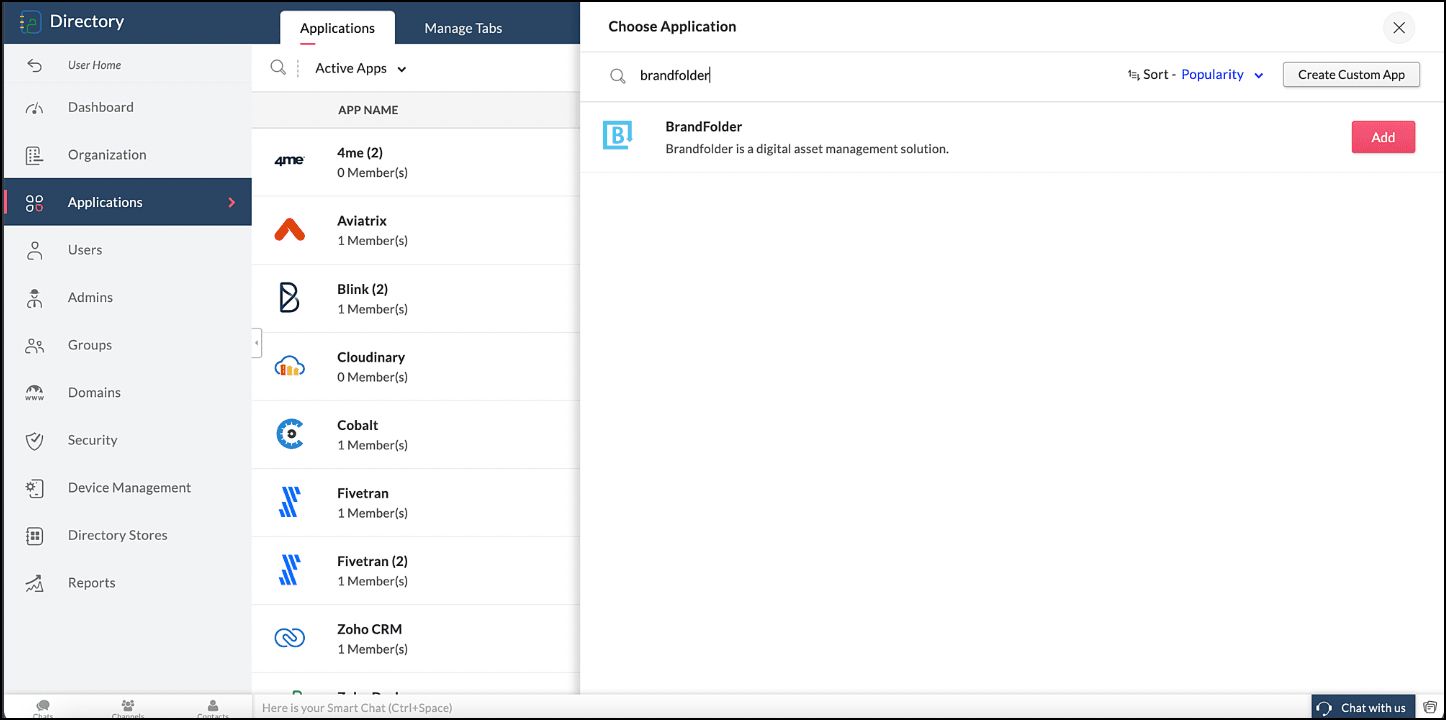Open the Device Management icon
This screenshot has width=1446, height=720.
34,488
